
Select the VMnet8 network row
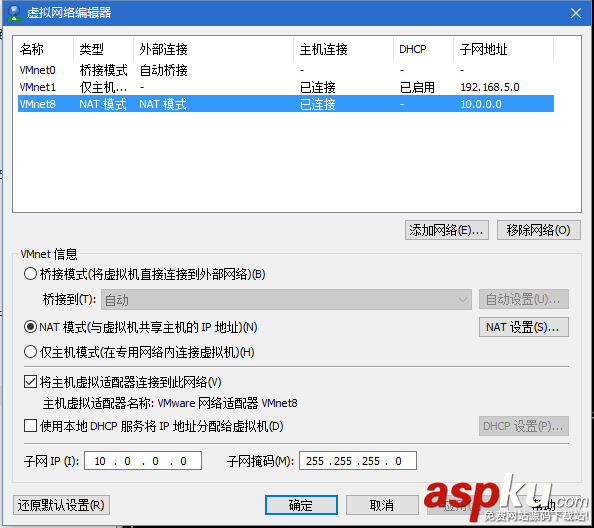coord(286,104)
